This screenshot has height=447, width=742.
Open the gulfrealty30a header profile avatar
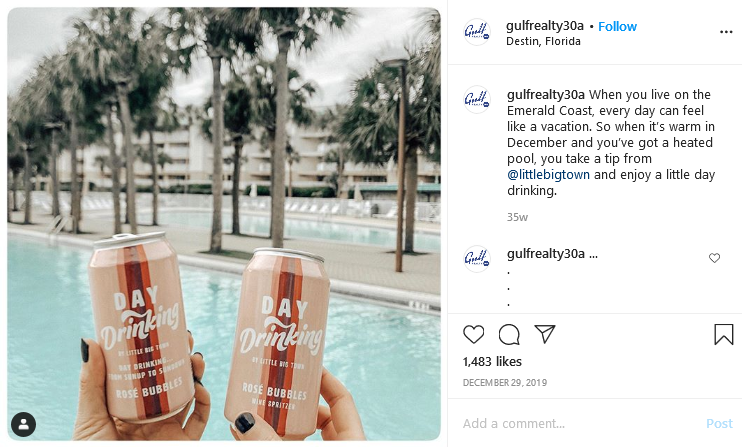[x=477, y=32]
